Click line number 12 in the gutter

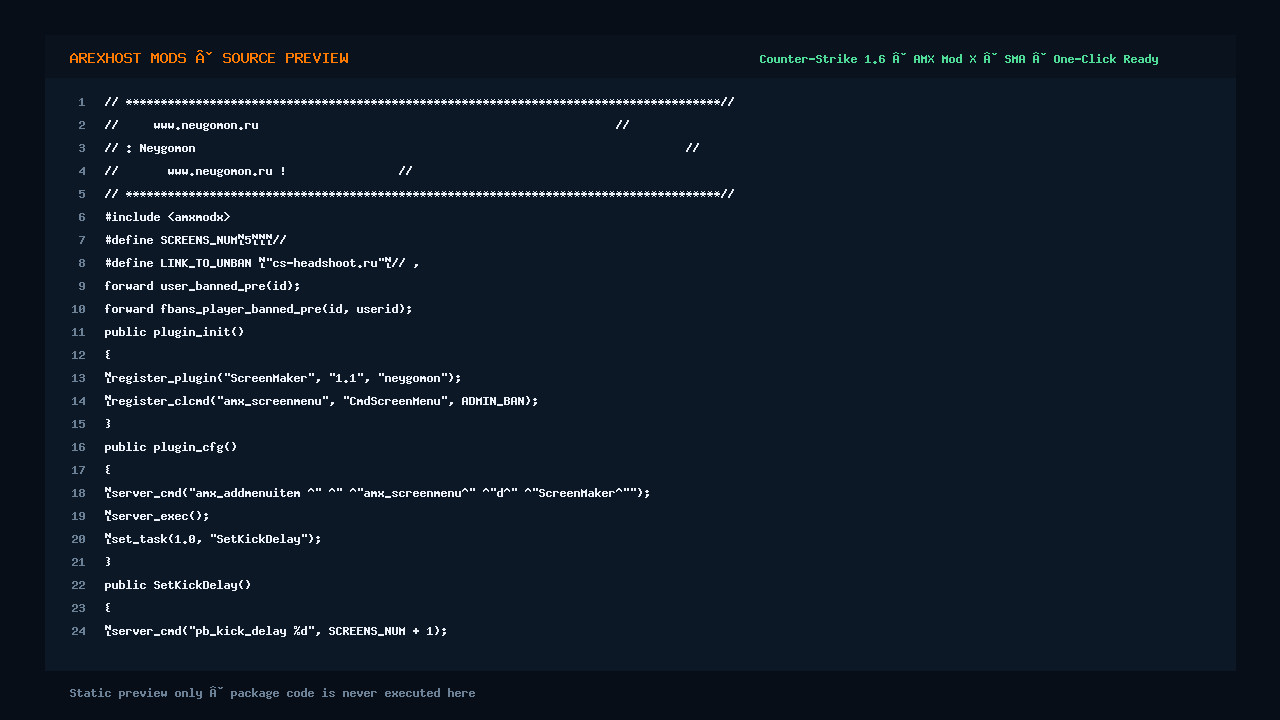coord(78,355)
